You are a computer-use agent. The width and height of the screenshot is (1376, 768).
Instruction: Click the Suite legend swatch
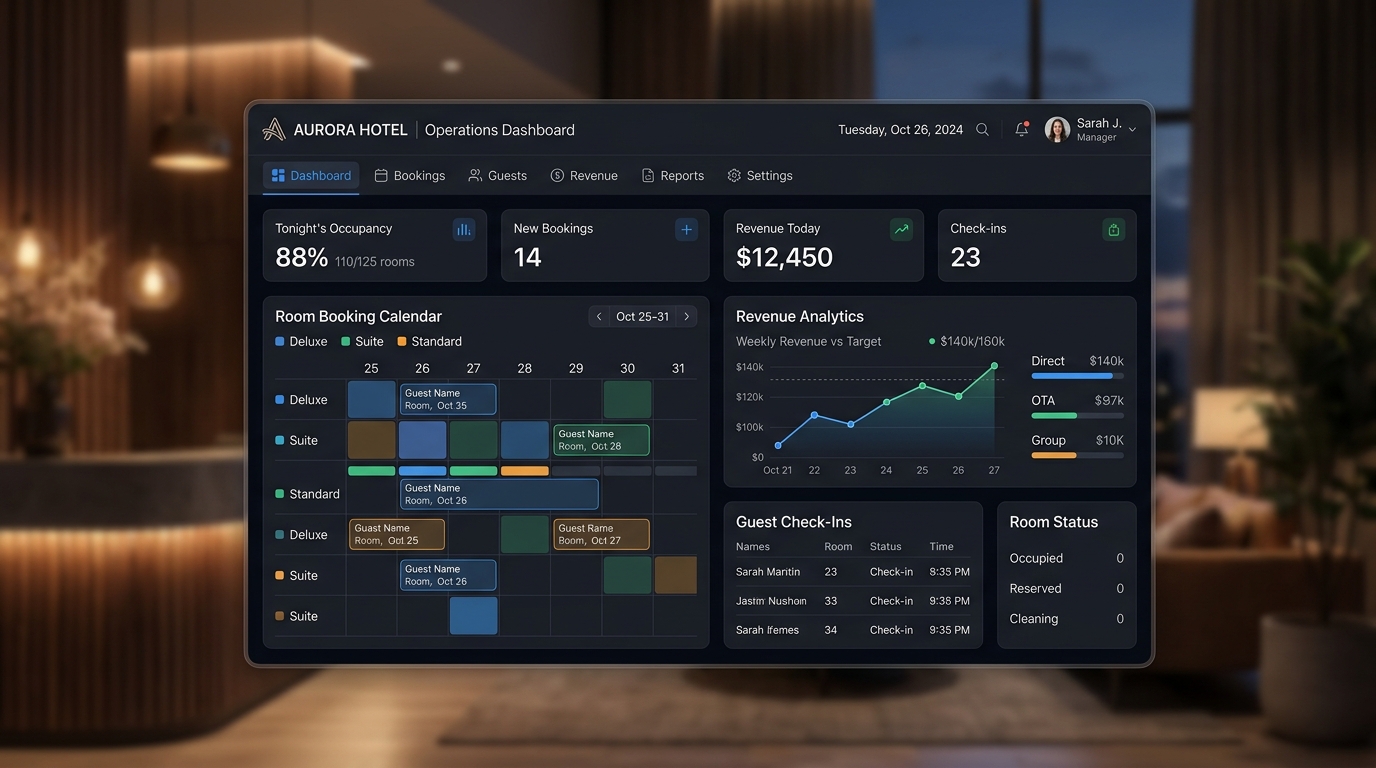tap(346, 341)
